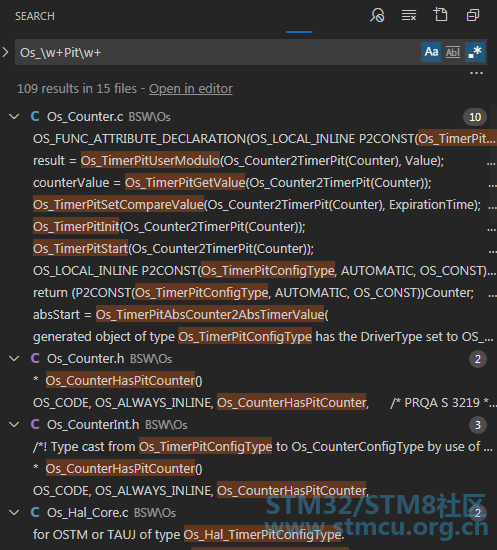Viewport: 497px width, 550px height.
Task: Click the 3 match count badge
Action: (x=478, y=425)
